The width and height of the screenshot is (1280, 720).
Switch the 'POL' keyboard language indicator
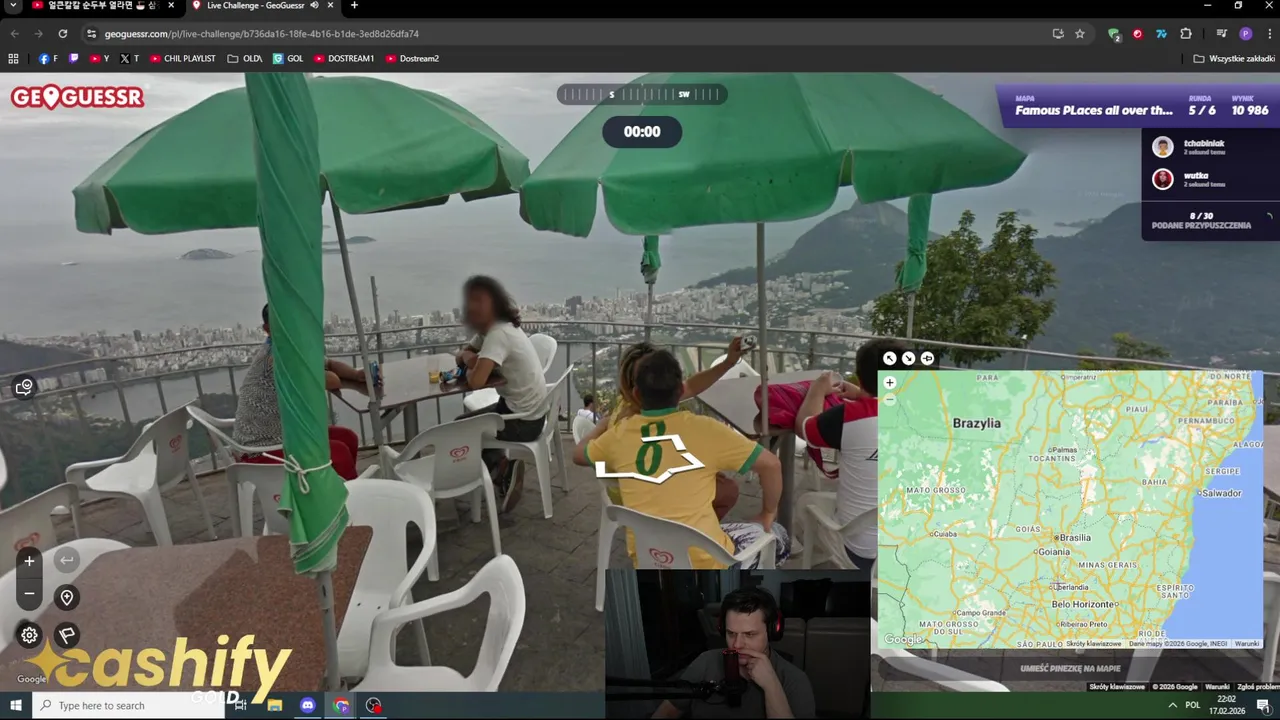click(x=1193, y=706)
